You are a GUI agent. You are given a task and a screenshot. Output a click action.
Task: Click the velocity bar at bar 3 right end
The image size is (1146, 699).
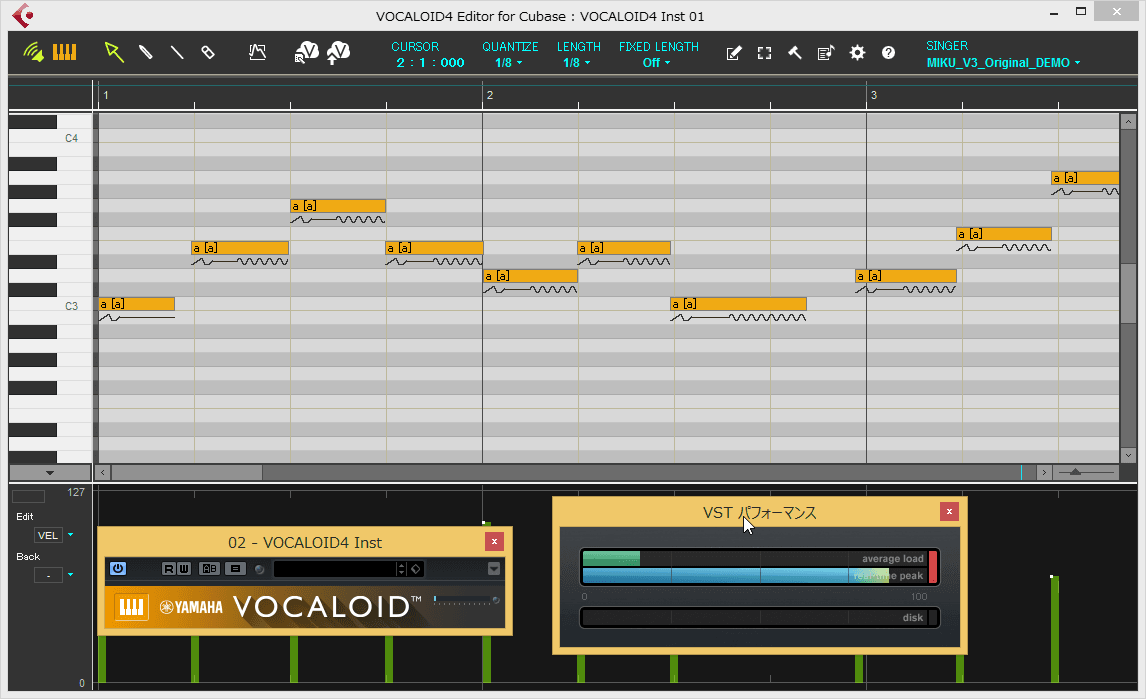pyautogui.click(x=1055, y=629)
